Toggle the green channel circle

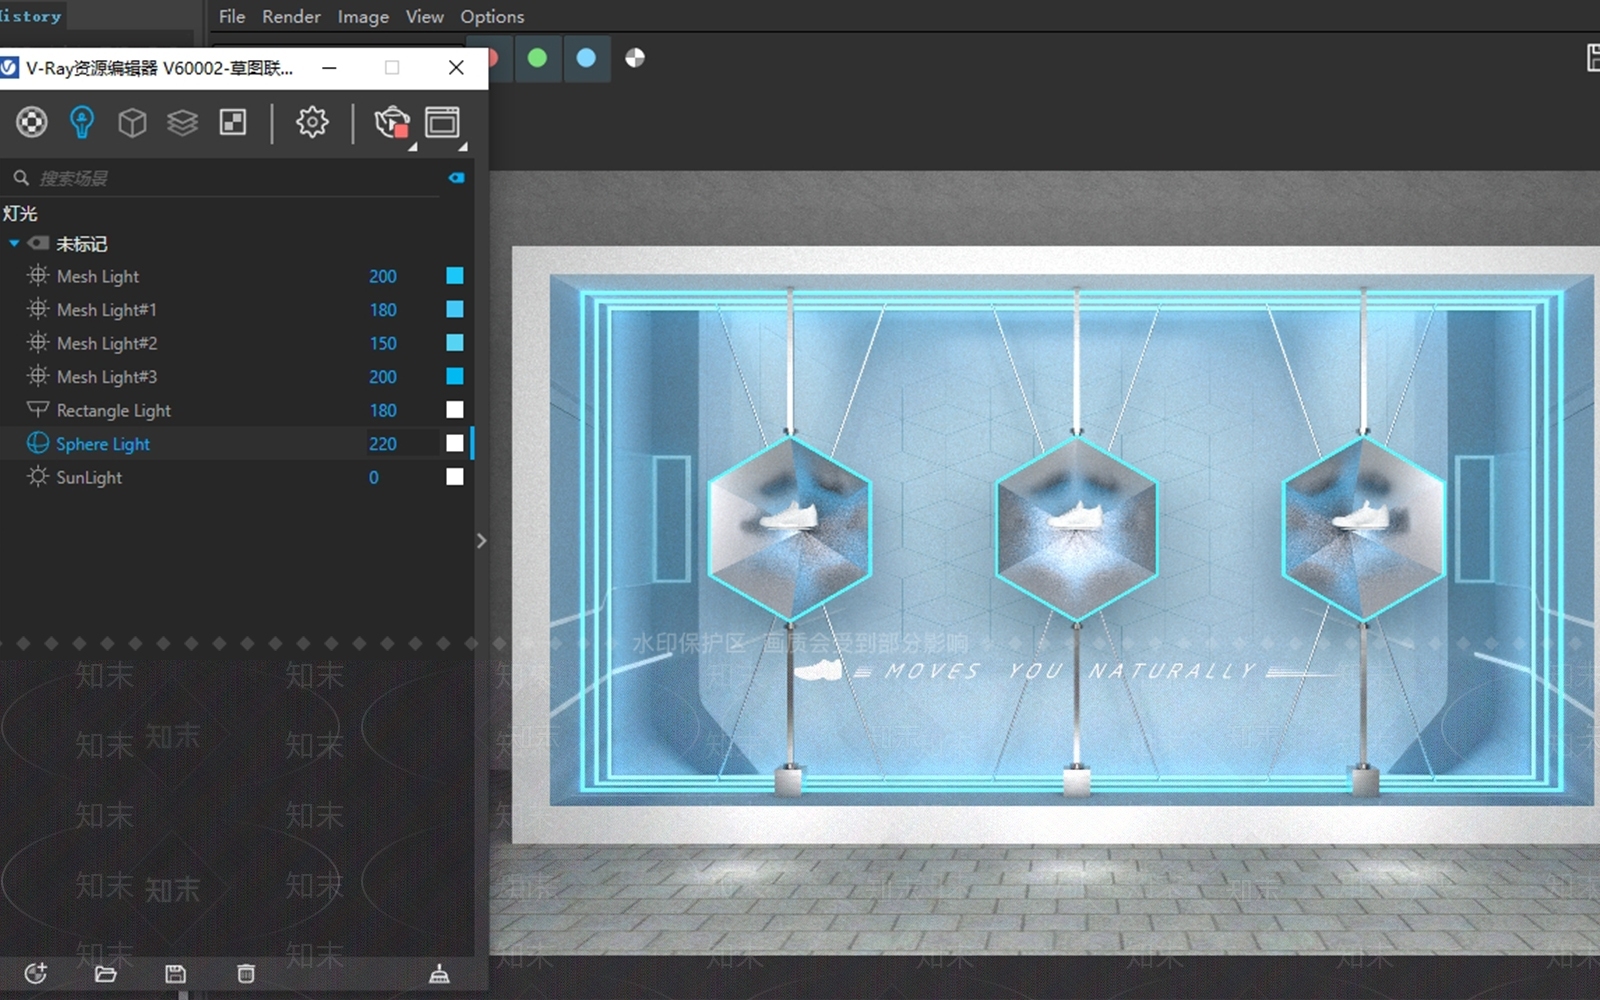(537, 58)
